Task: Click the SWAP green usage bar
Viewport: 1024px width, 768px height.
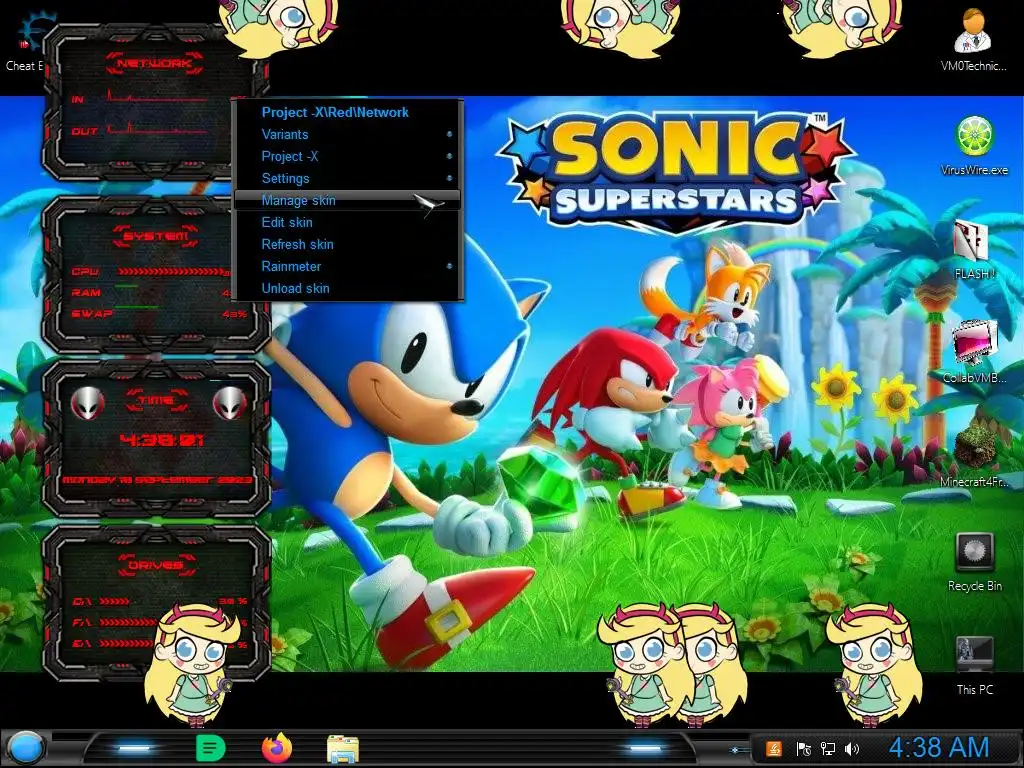Action: point(136,307)
